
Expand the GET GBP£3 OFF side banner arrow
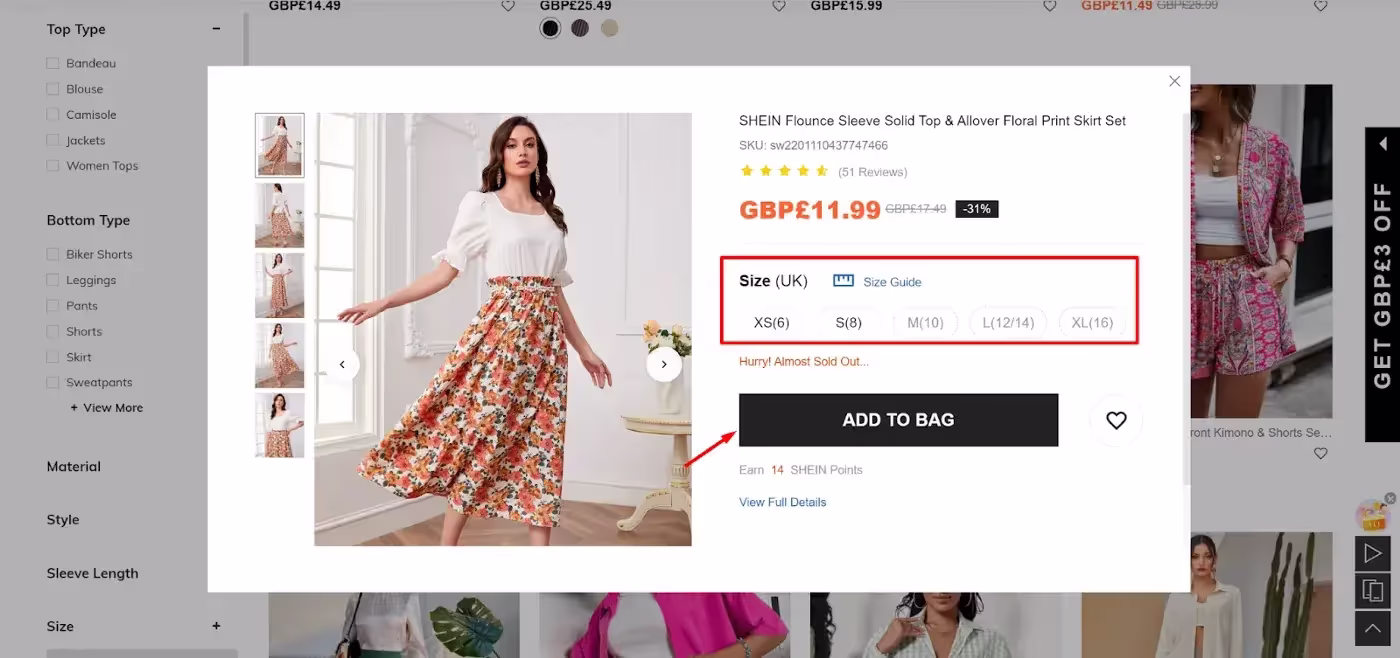[x=1383, y=145]
